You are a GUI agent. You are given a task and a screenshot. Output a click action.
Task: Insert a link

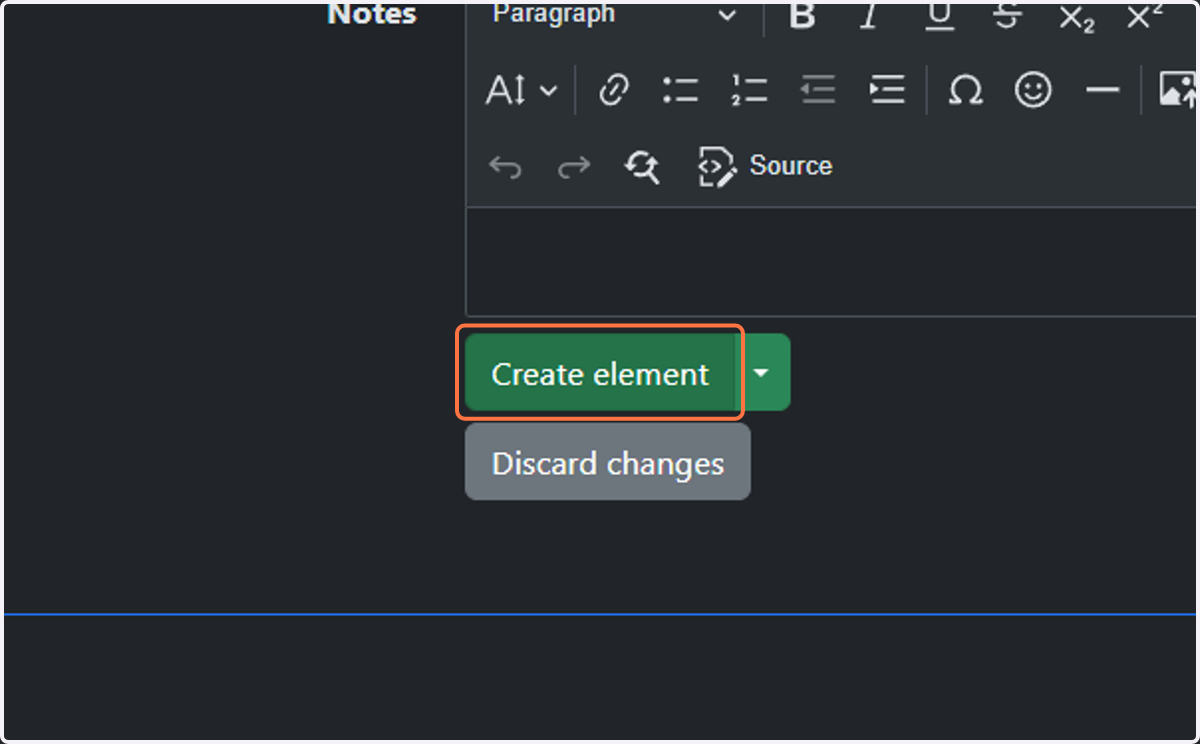click(x=613, y=91)
